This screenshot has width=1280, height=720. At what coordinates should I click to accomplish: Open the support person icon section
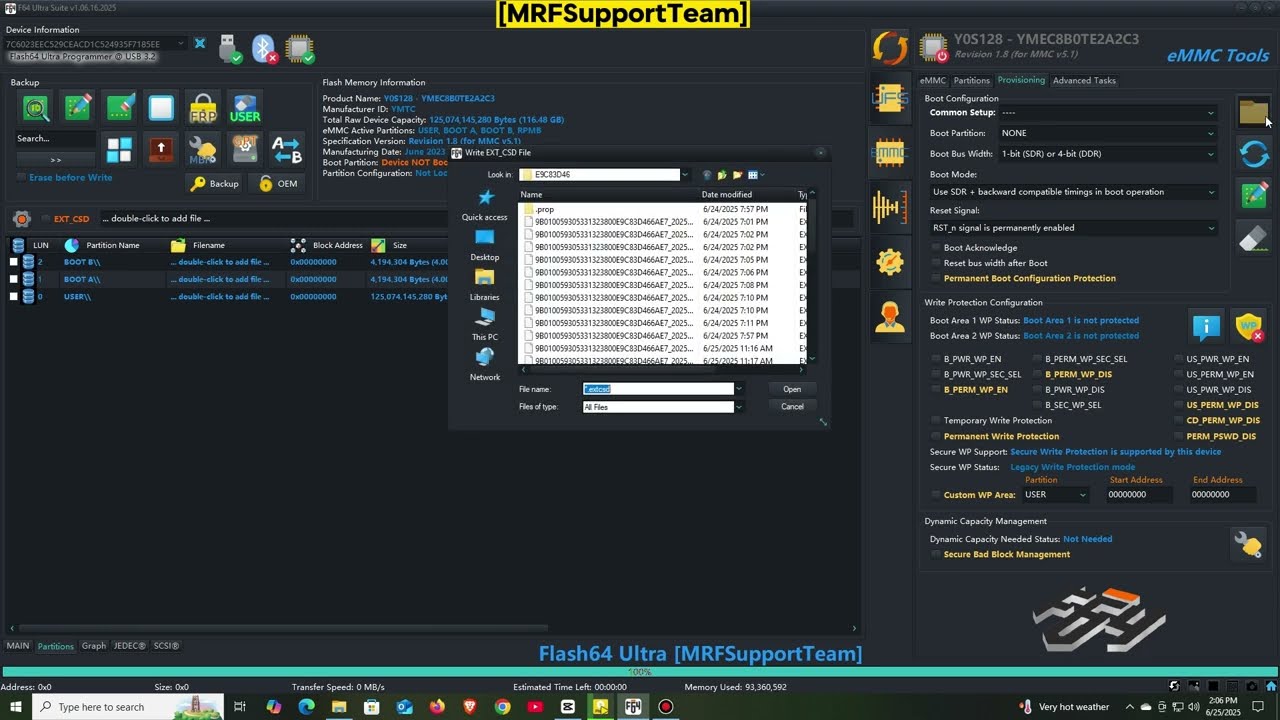[x=889, y=316]
